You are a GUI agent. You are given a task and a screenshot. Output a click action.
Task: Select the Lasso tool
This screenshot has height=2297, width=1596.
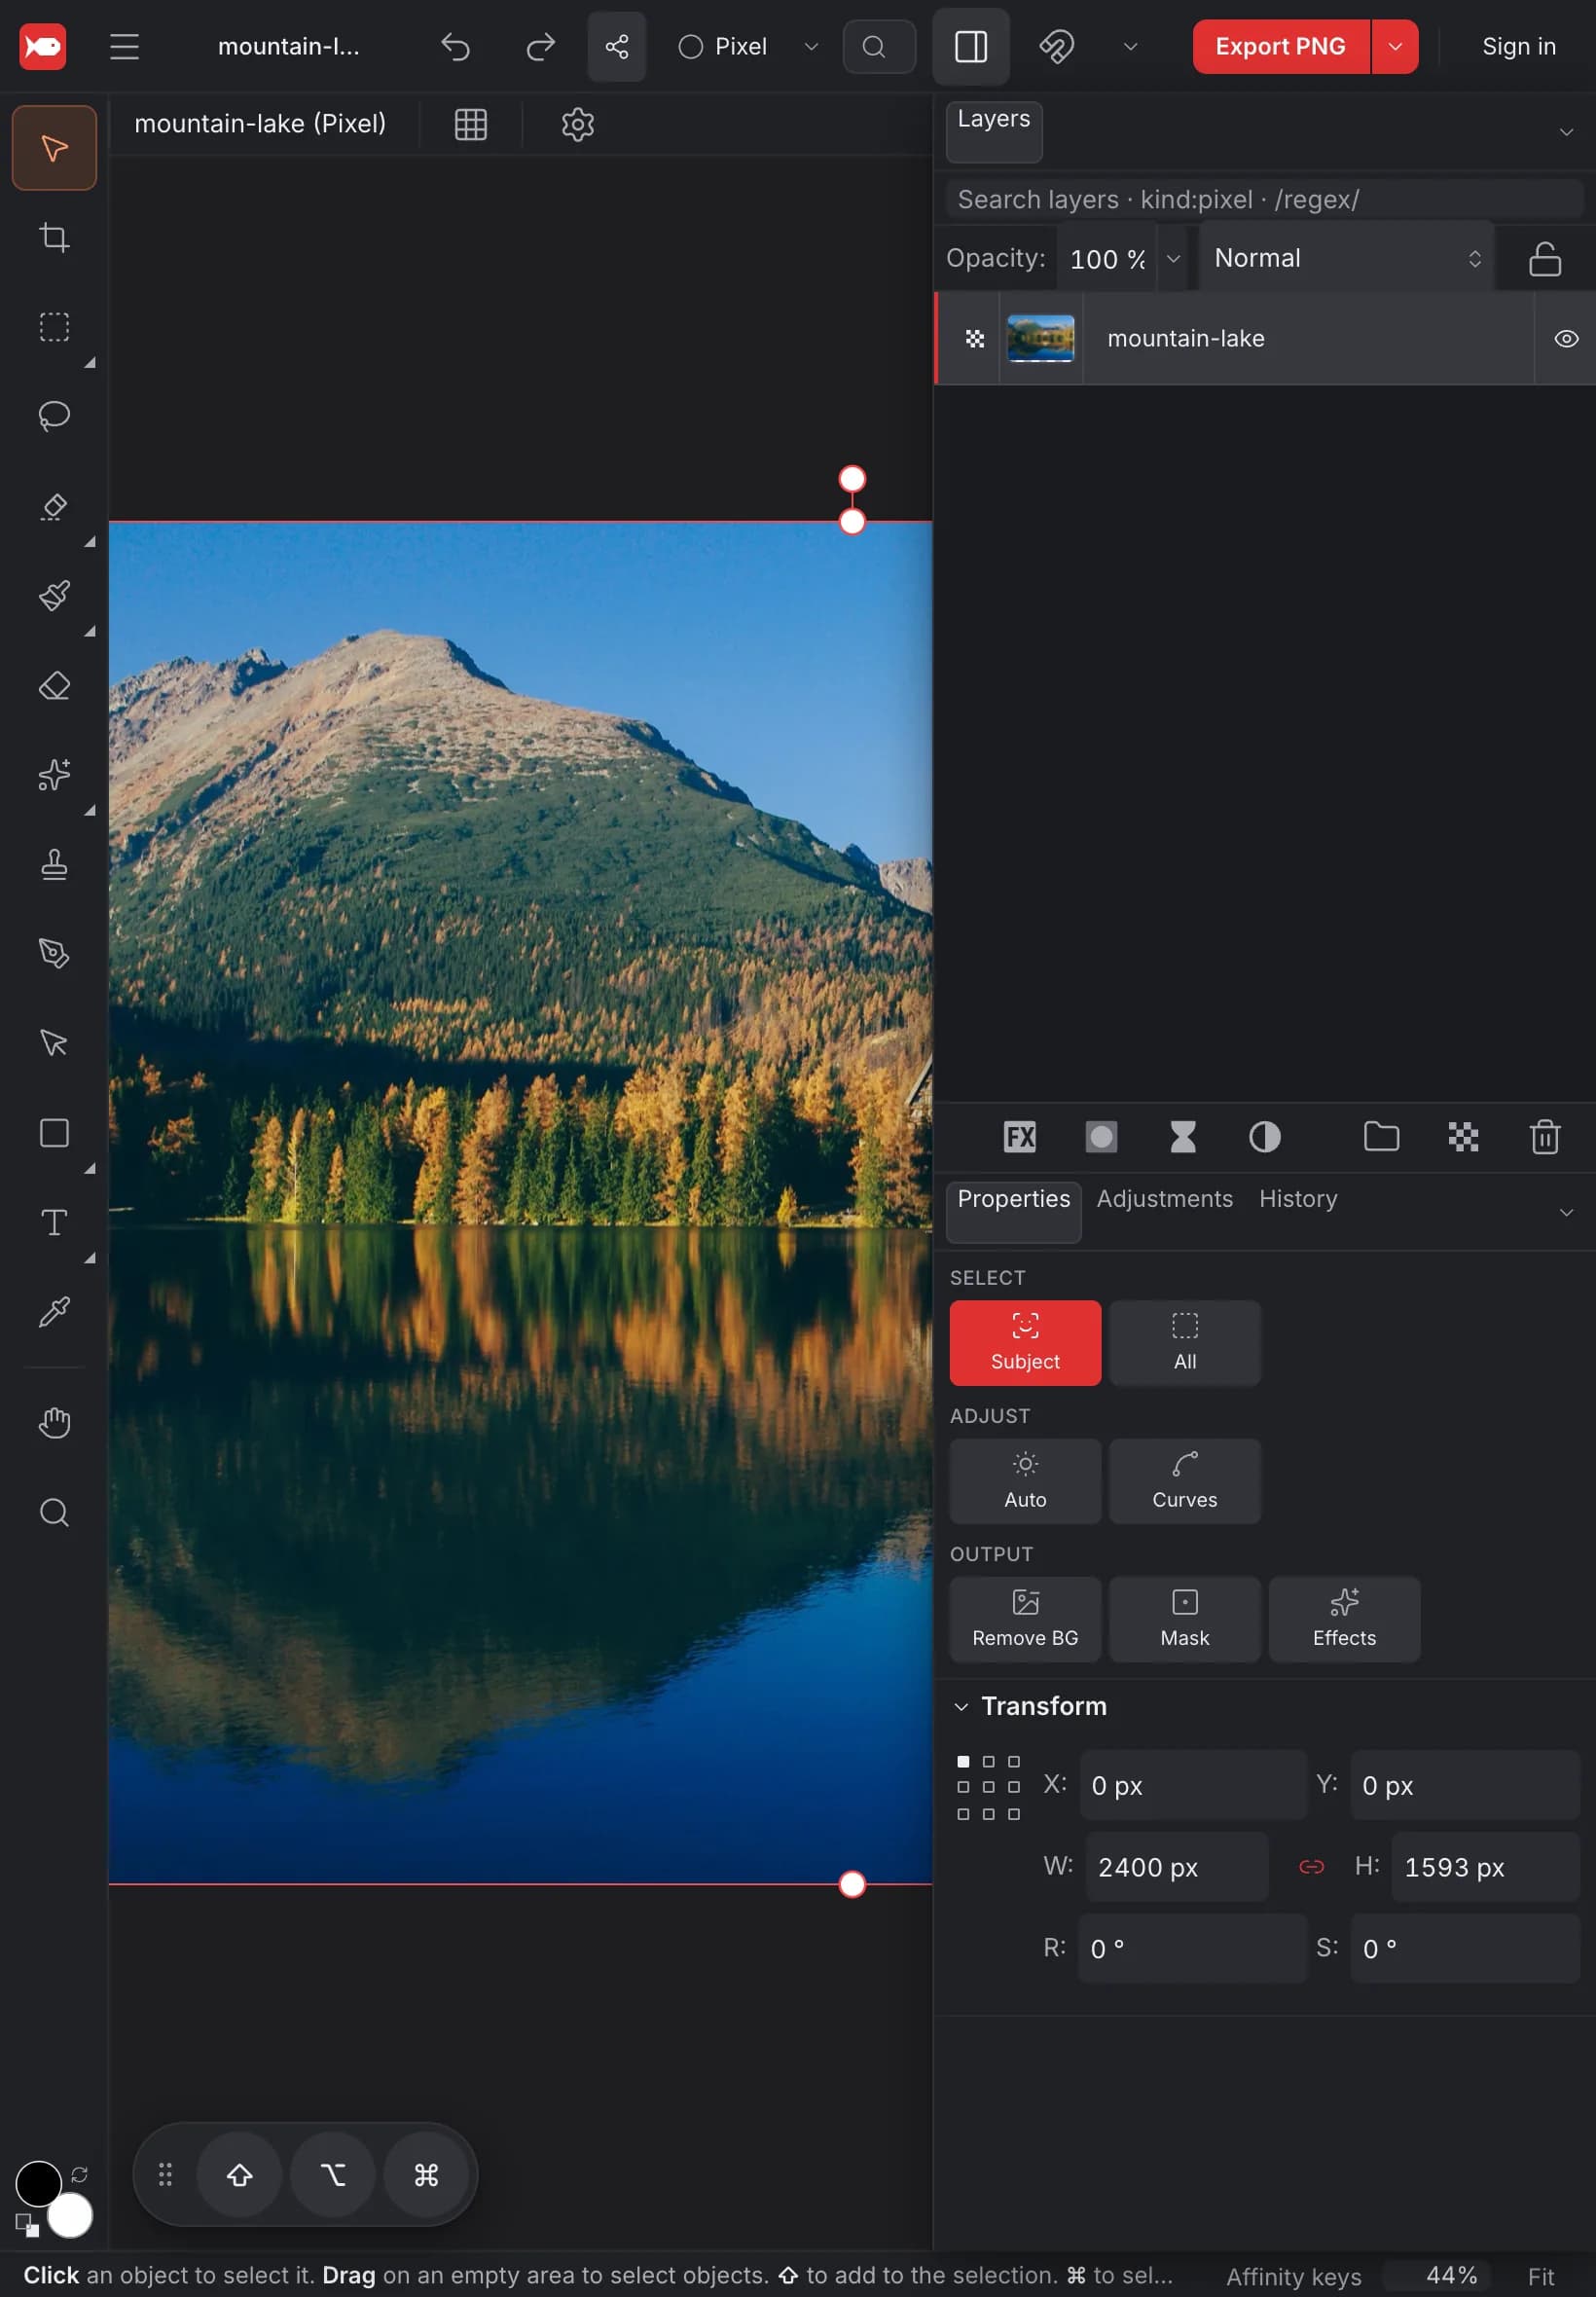tap(54, 416)
